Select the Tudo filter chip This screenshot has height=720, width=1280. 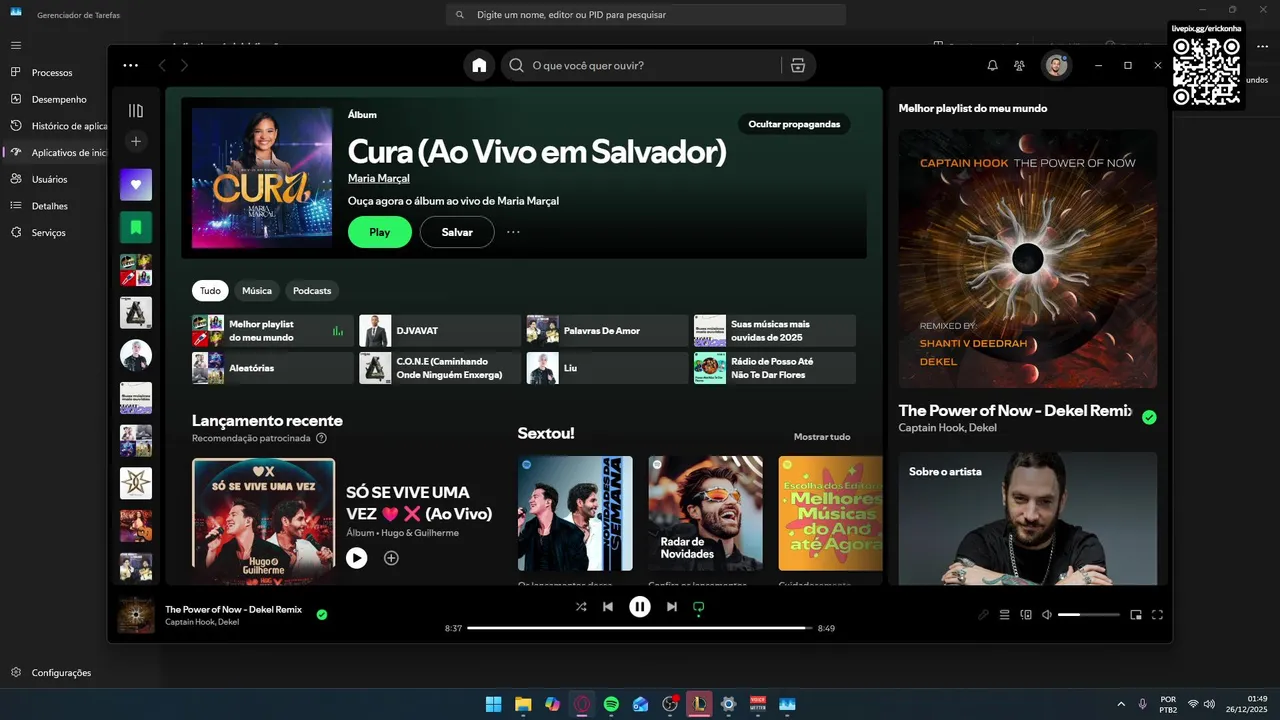pyautogui.click(x=210, y=291)
